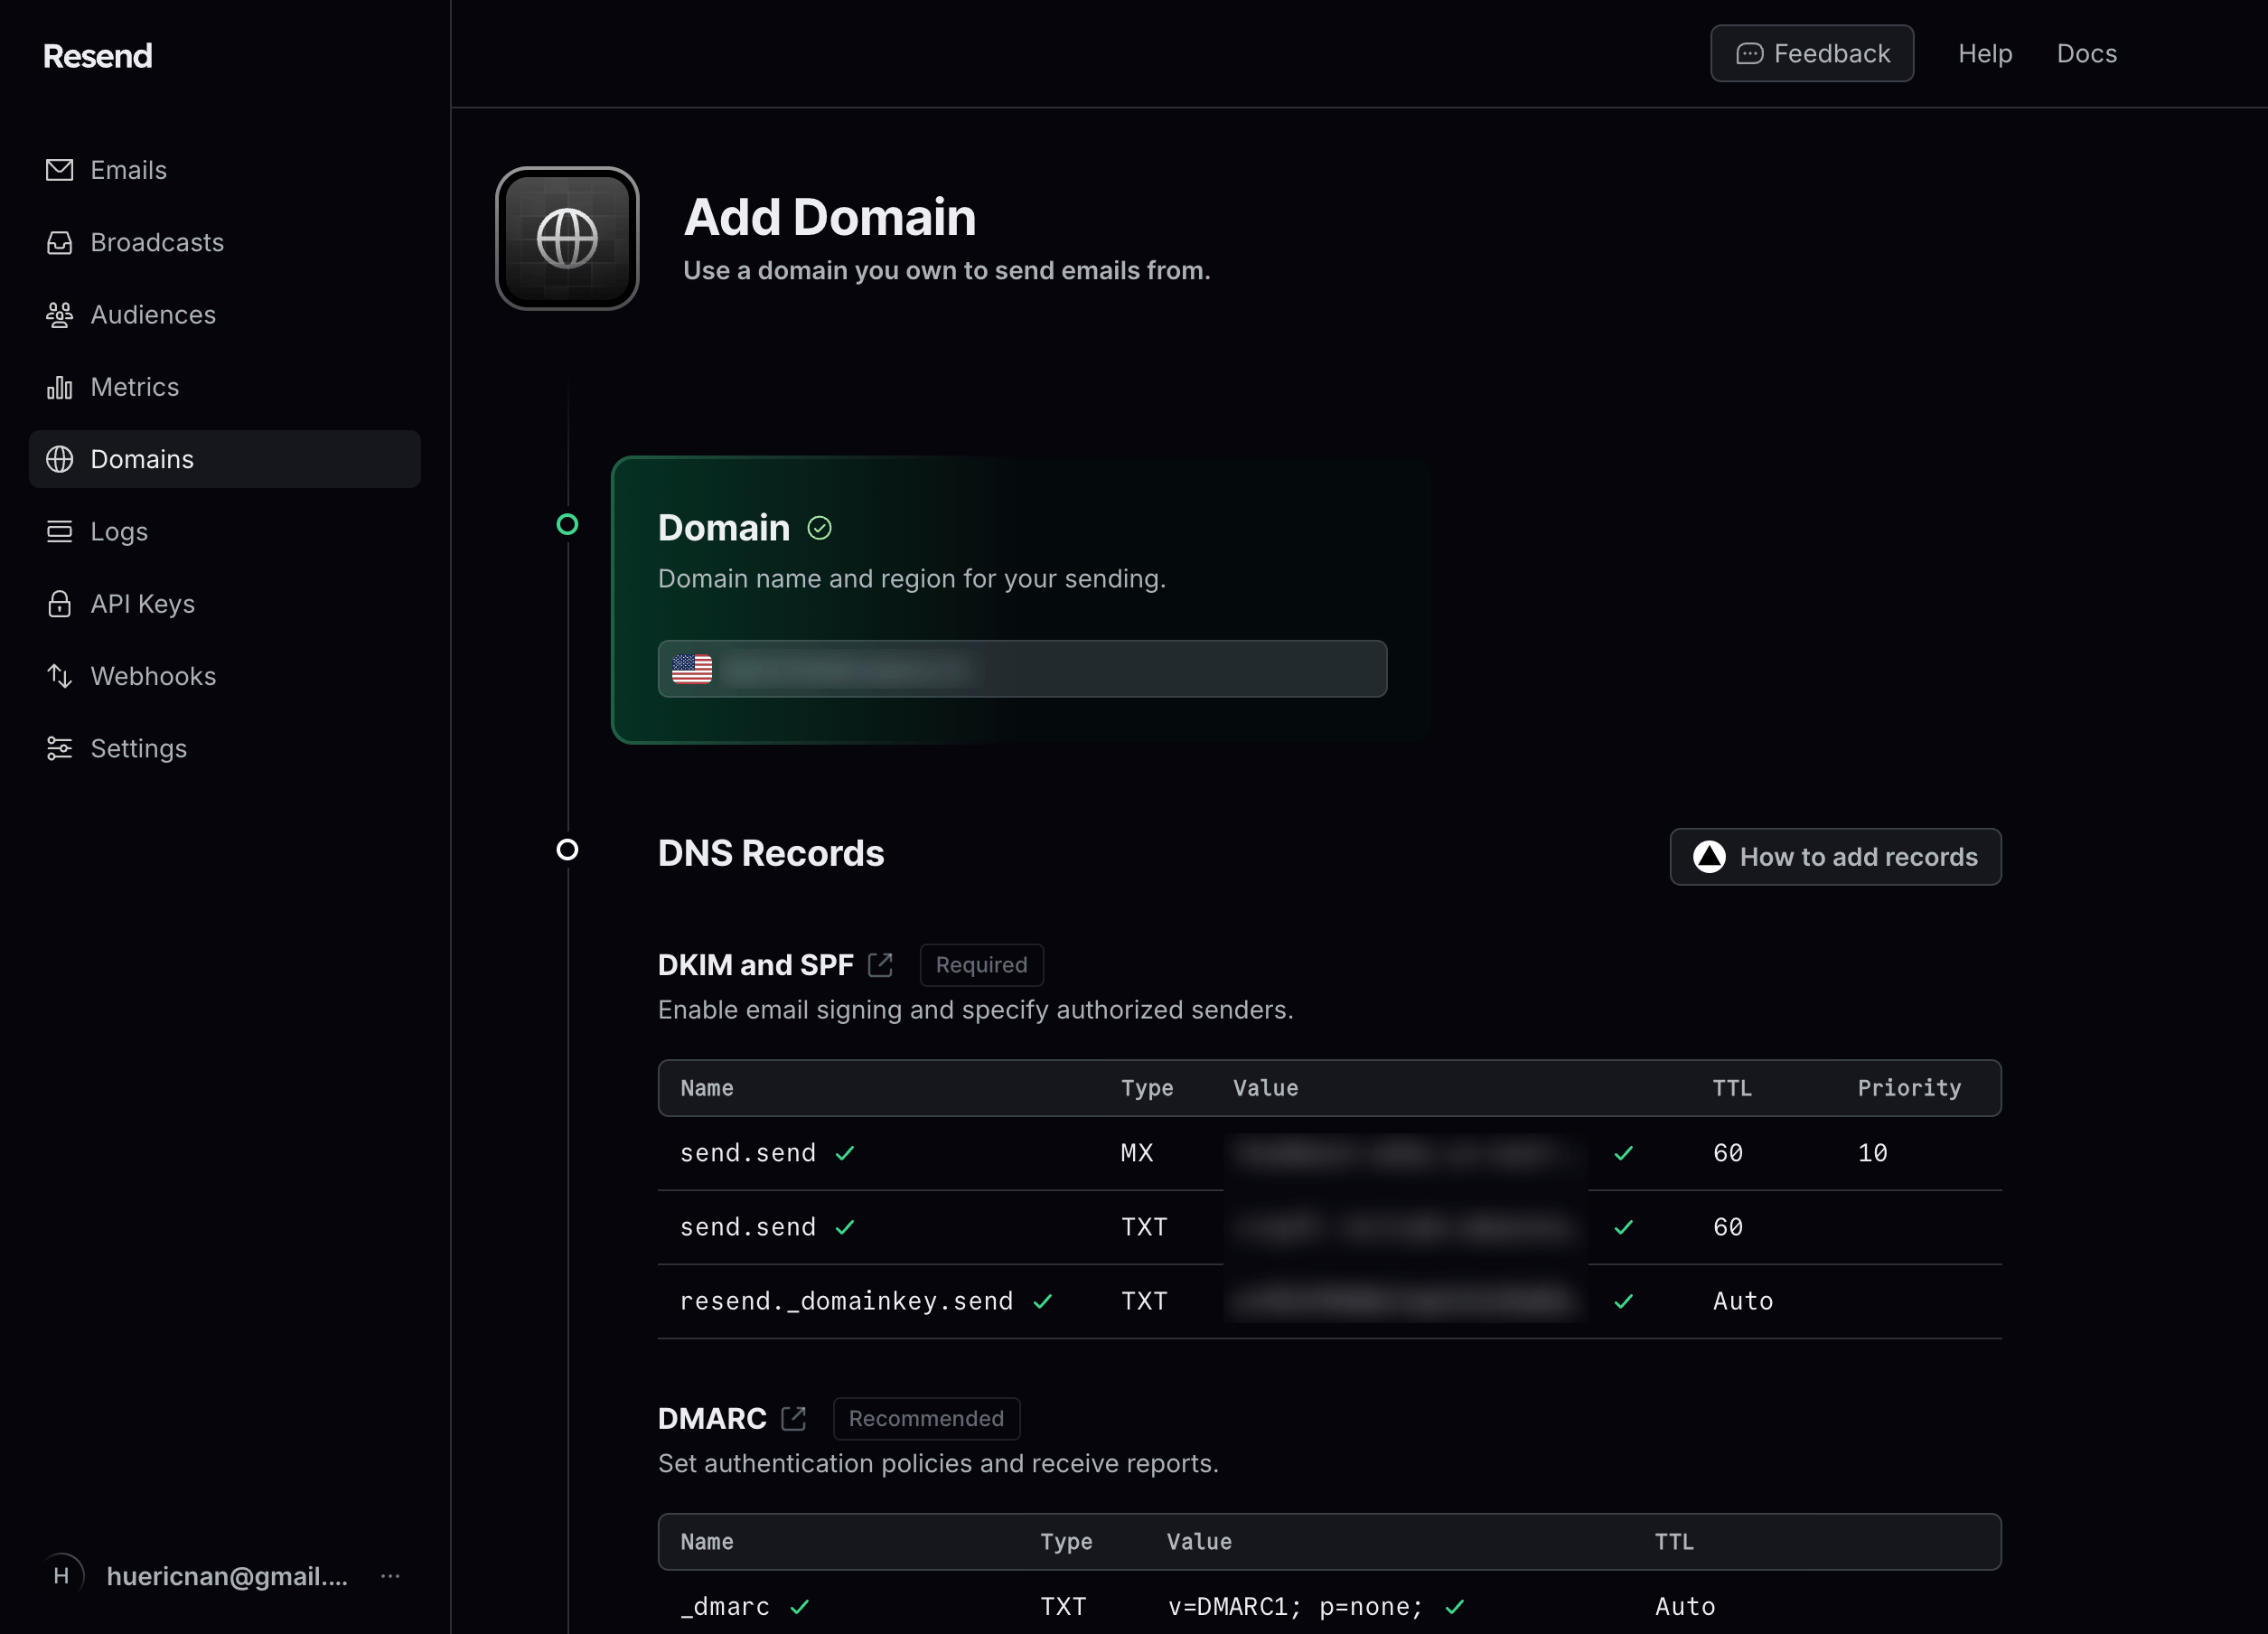Click the Resend logo
Screen dimensions: 2268x1634
tap(98, 56)
